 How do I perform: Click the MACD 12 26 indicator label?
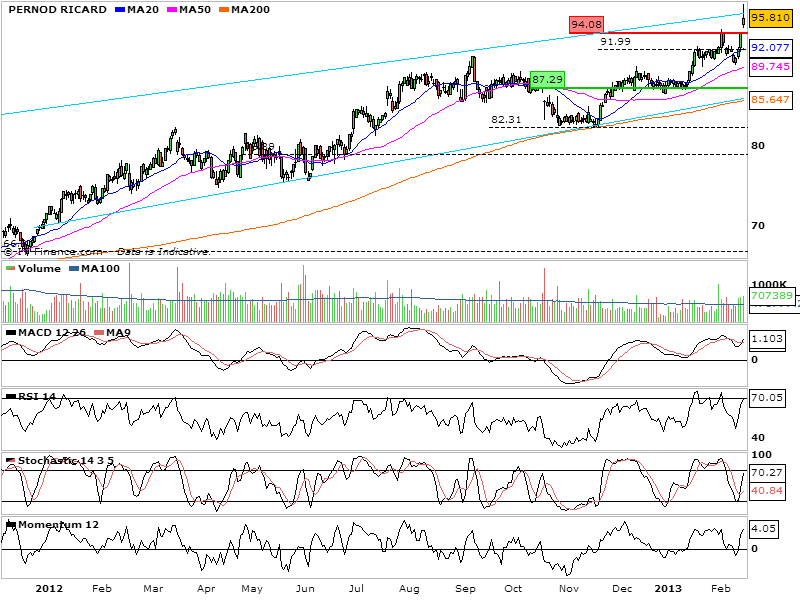click(52, 333)
